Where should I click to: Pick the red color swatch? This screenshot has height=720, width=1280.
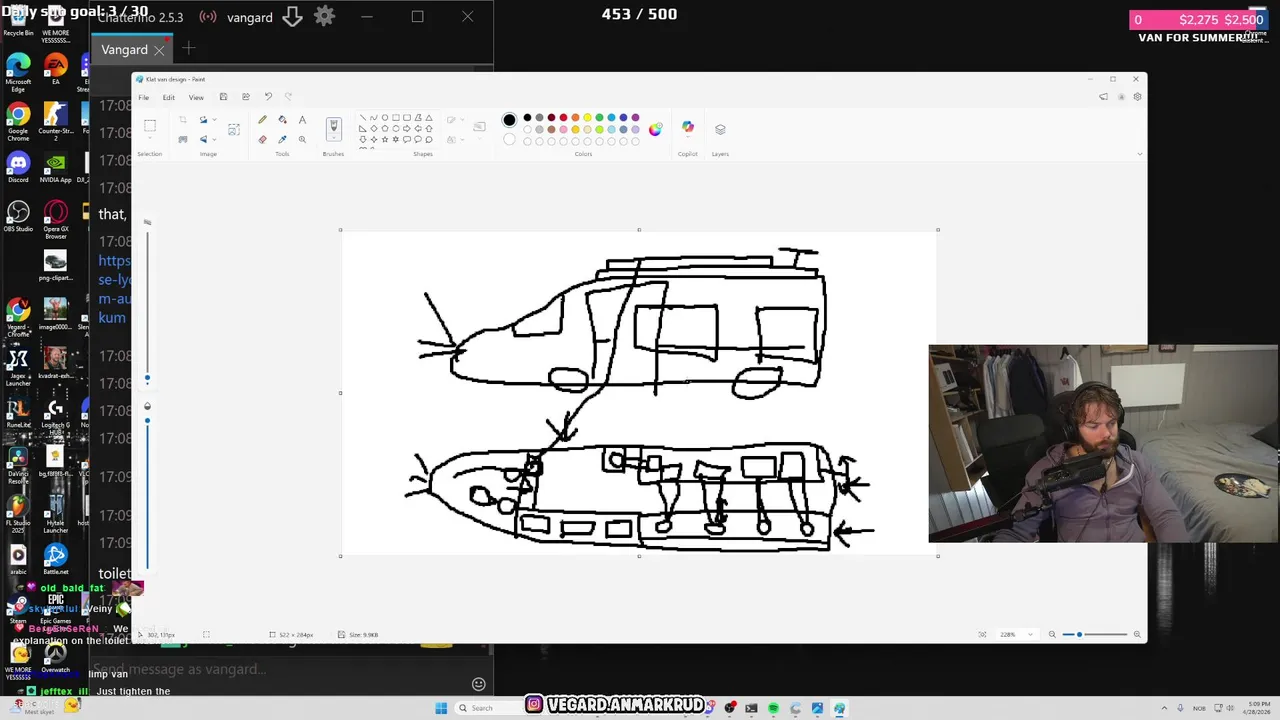tap(563, 117)
